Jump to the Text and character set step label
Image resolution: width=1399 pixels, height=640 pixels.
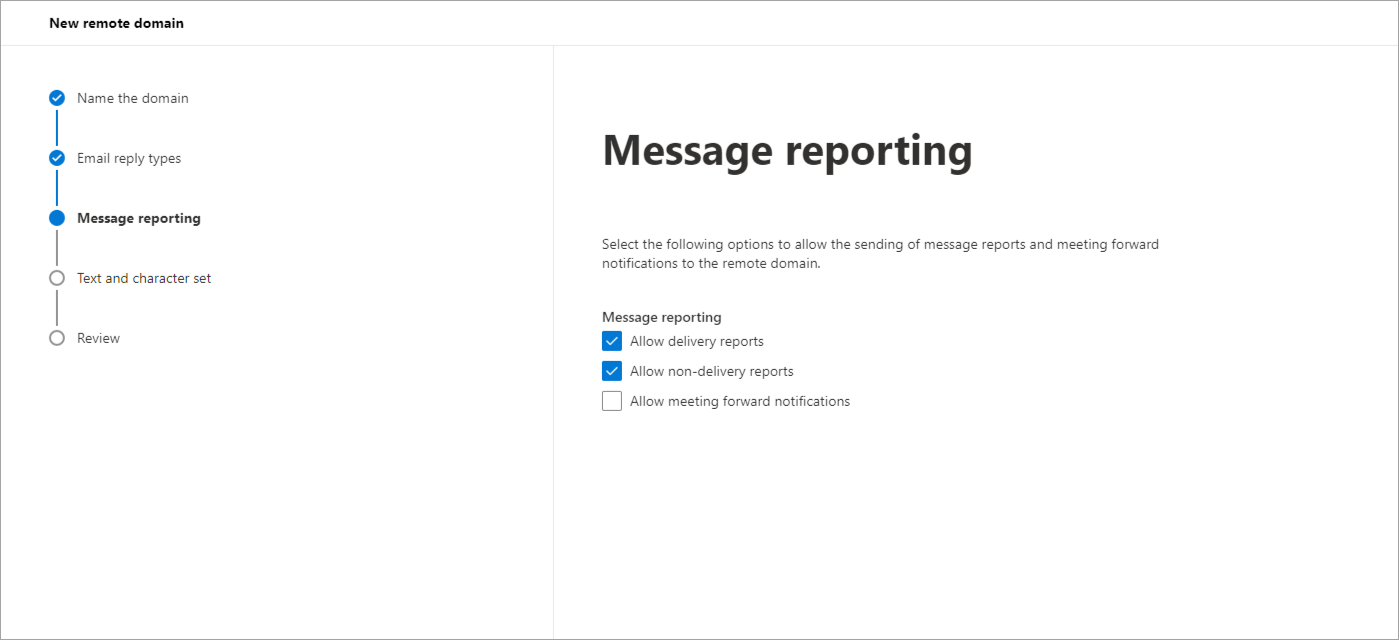(144, 278)
